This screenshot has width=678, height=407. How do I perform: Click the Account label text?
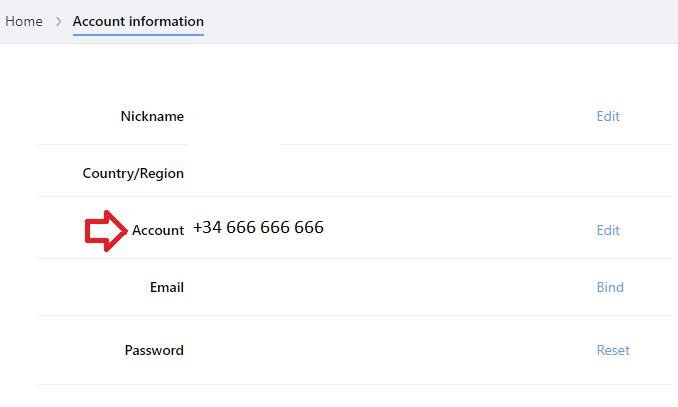pos(158,230)
